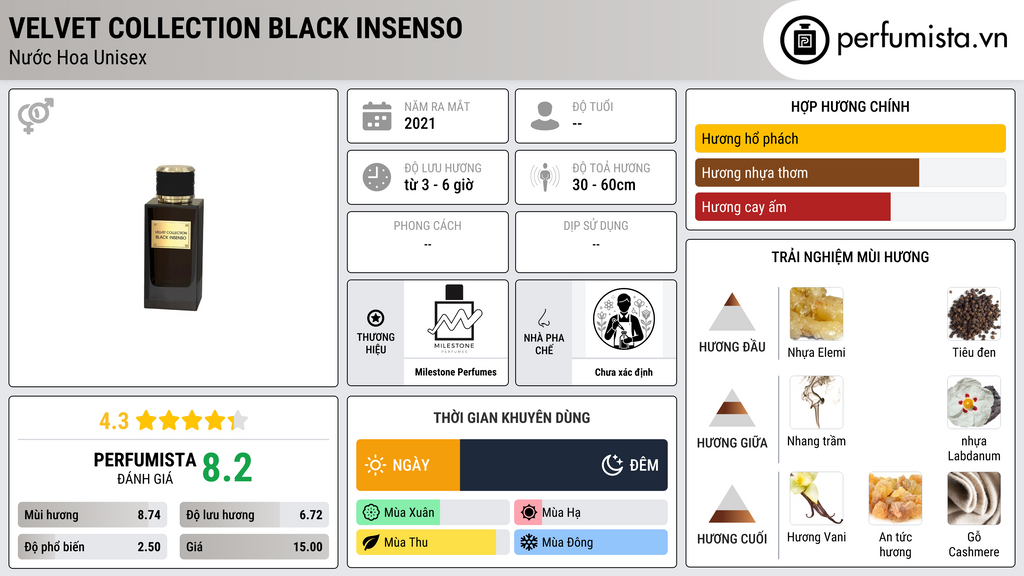Select the Gỗ Cashmere note image
The height and width of the screenshot is (576, 1024).
[974, 498]
